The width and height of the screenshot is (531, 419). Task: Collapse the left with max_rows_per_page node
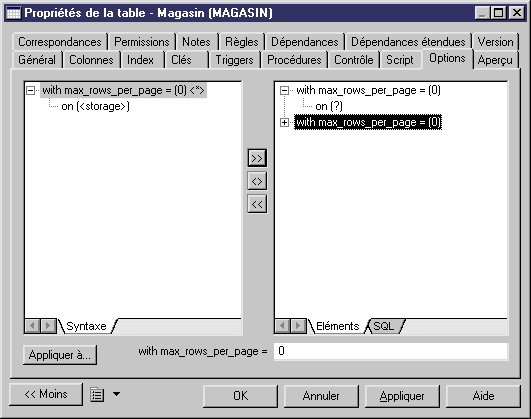pos(30,90)
